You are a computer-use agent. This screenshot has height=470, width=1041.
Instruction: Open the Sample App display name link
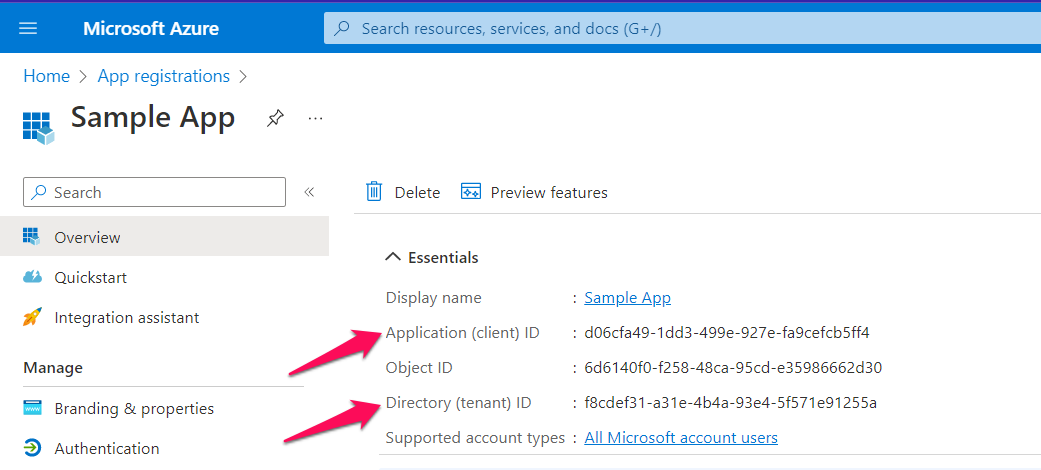point(627,297)
